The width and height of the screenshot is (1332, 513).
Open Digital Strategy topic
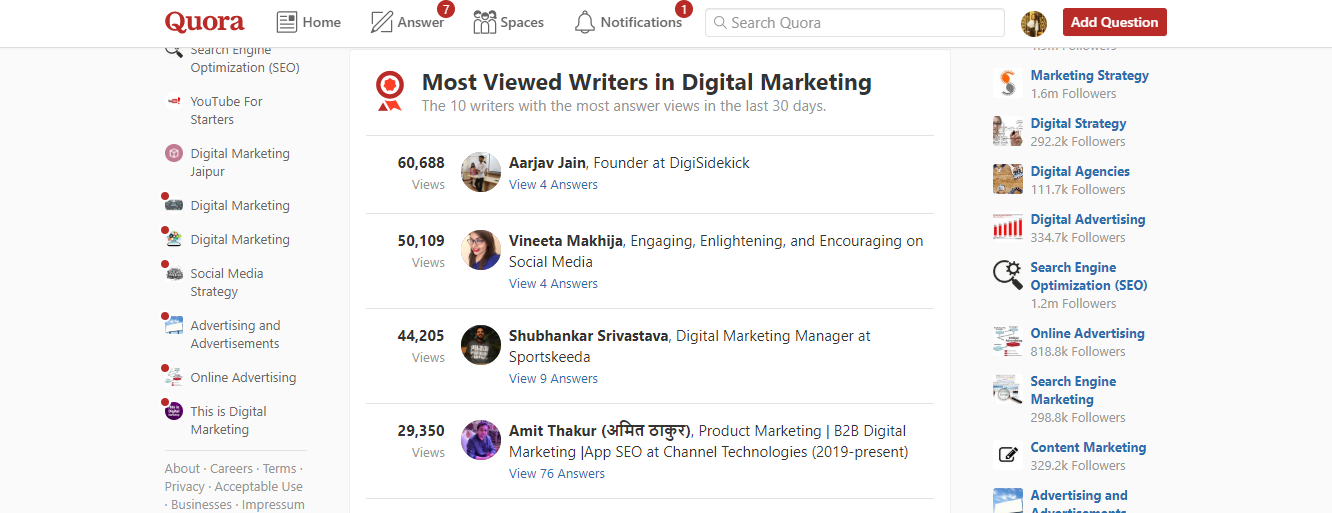click(x=1078, y=123)
